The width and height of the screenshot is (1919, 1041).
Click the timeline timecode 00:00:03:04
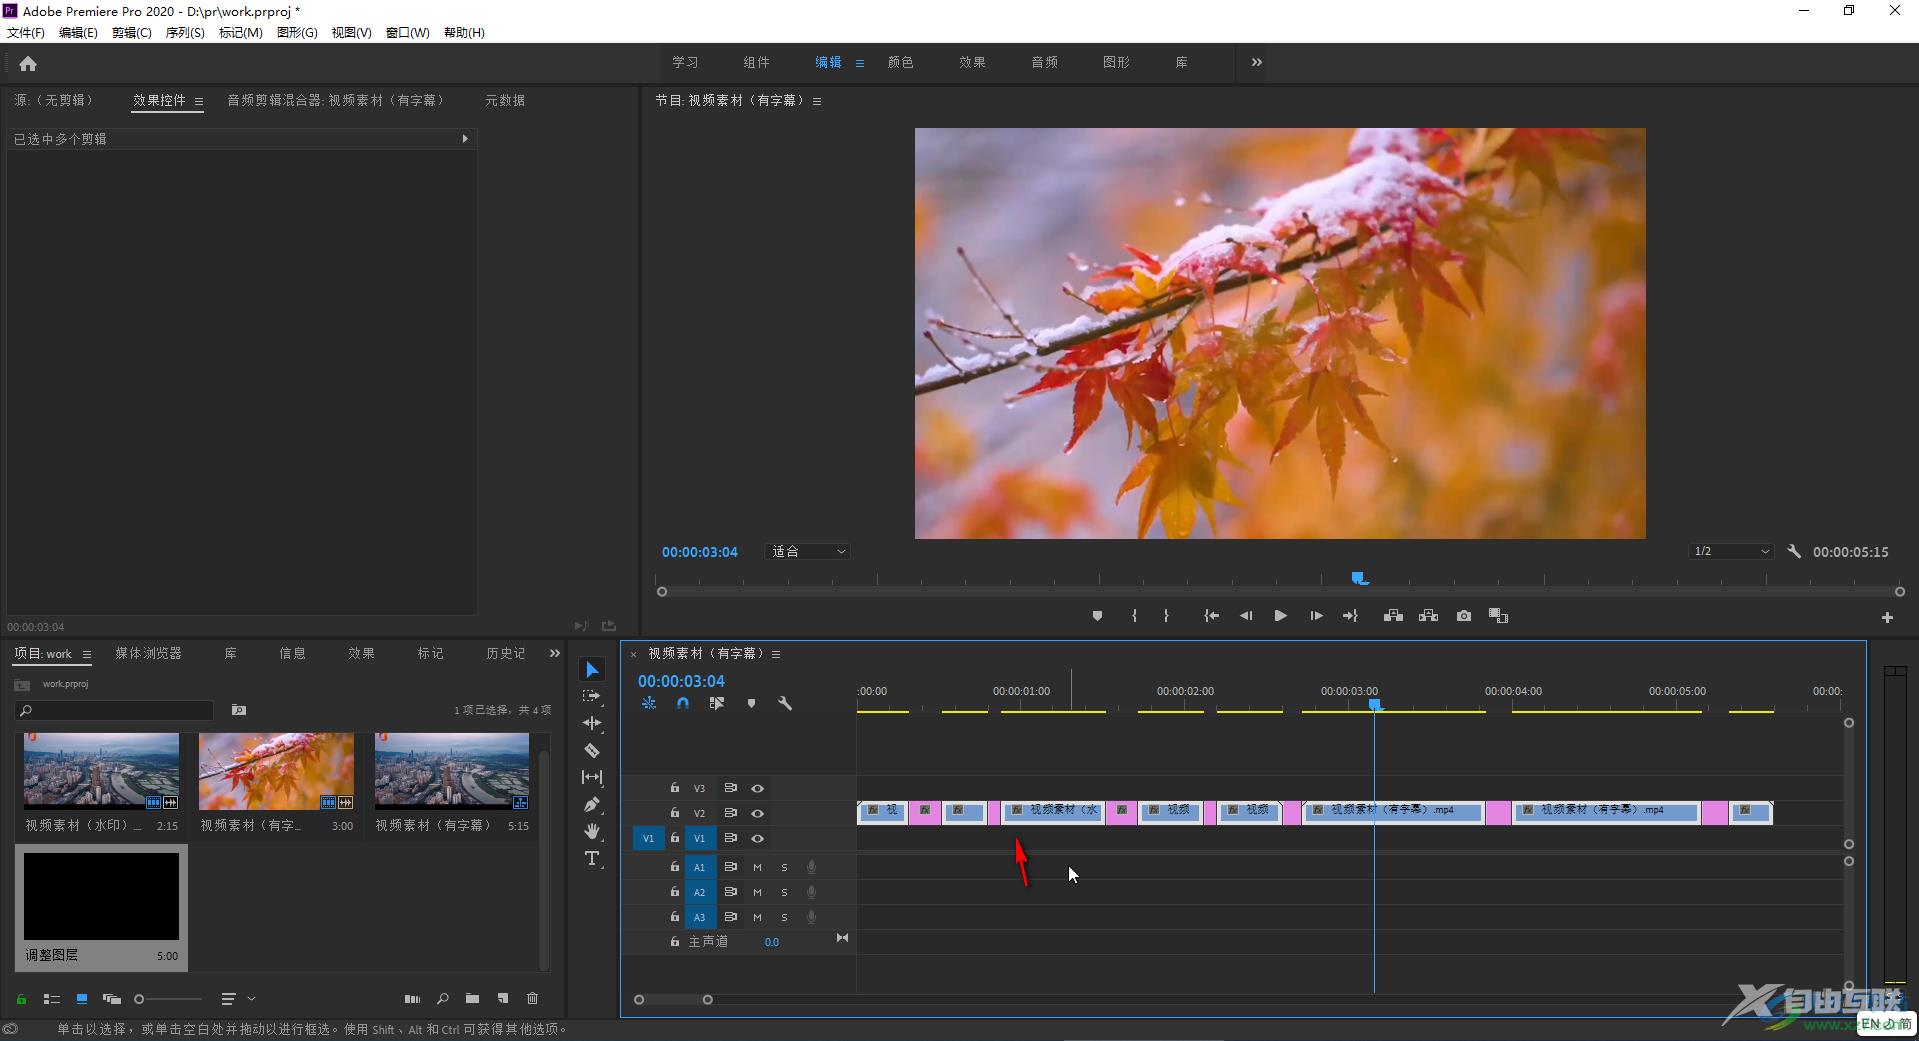pos(681,681)
